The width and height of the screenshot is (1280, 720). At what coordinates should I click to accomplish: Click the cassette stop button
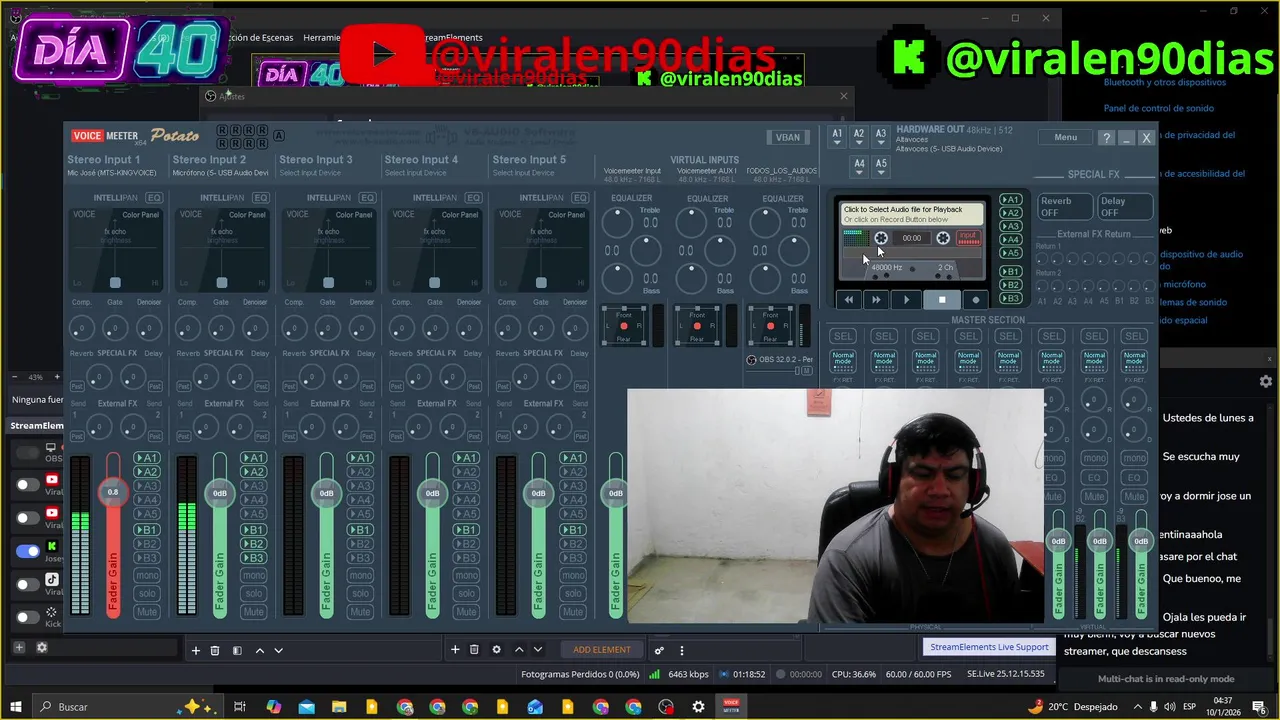tap(941, 299)
